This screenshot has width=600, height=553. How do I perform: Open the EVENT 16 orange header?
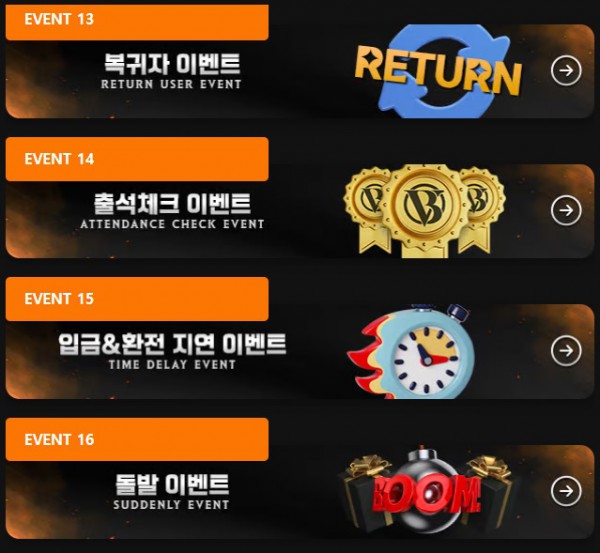pyautogui.click(x=137, y=439)
